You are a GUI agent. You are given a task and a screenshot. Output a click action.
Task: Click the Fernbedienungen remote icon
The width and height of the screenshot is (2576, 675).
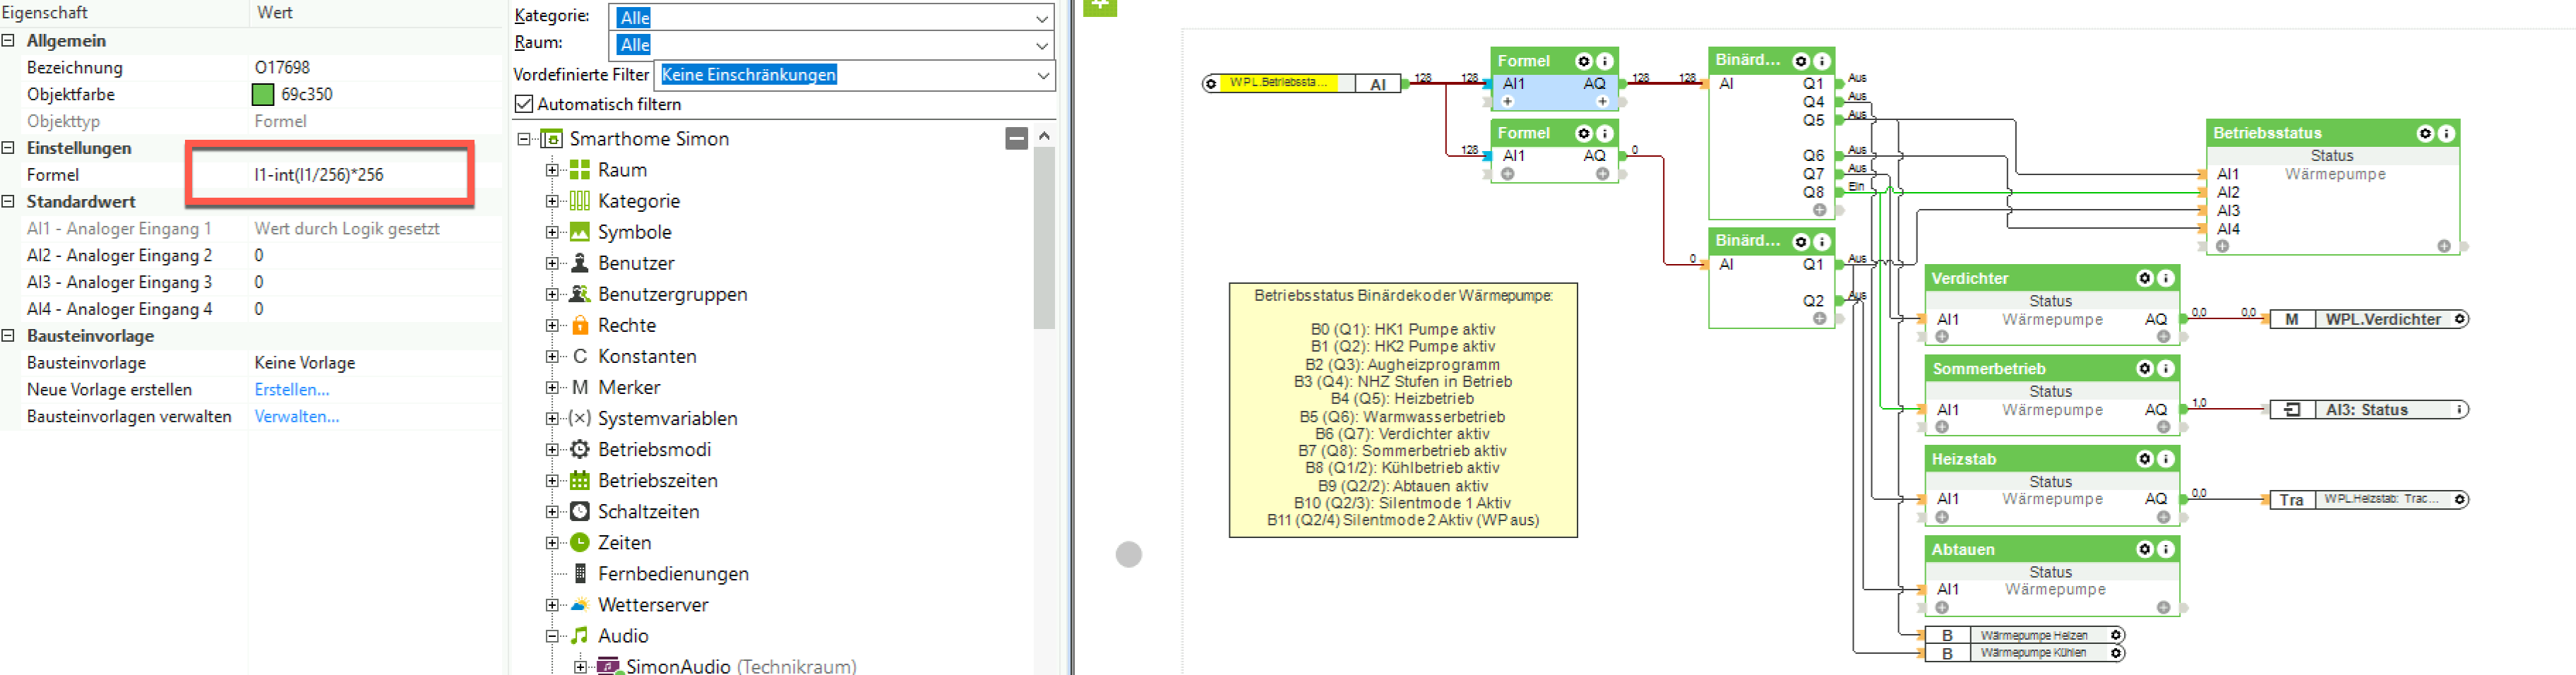pyautogui.click(x=580, y=573)
